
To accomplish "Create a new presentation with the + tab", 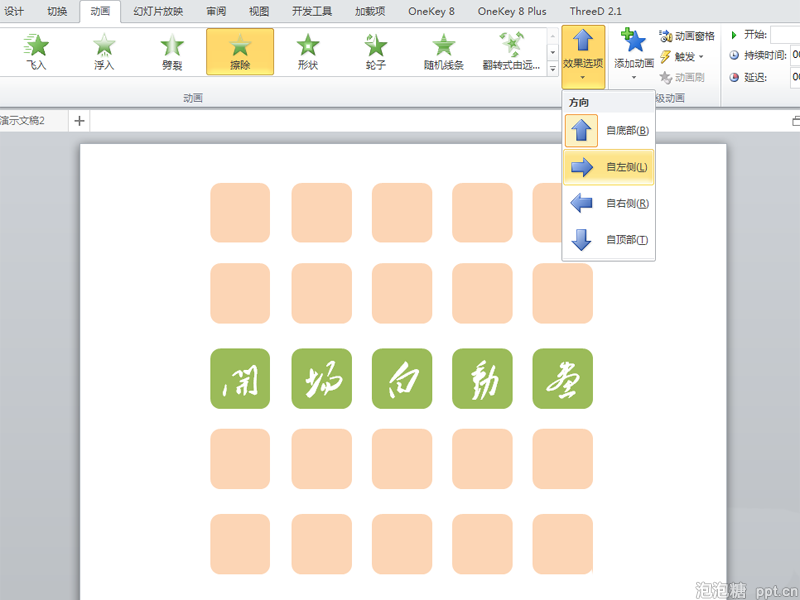I will coord(78,119).
